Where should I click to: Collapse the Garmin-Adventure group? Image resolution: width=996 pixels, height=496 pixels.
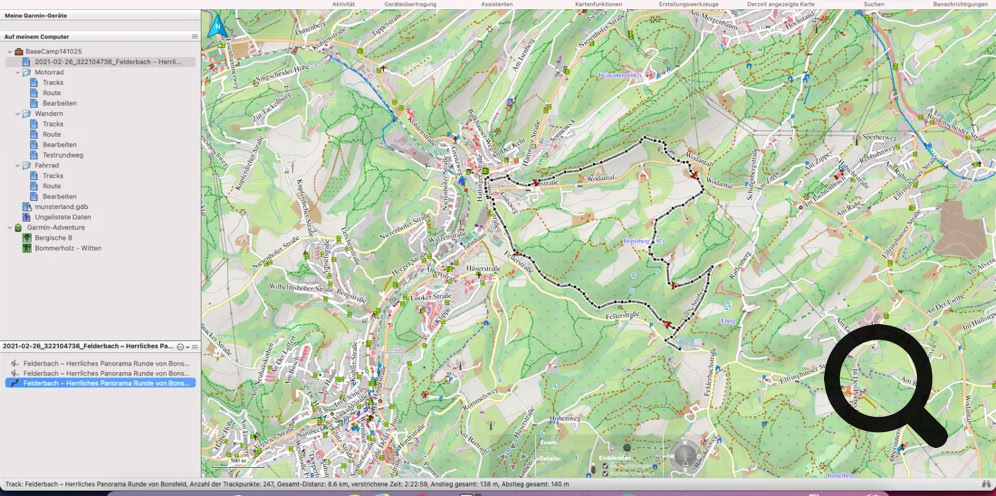9,228
